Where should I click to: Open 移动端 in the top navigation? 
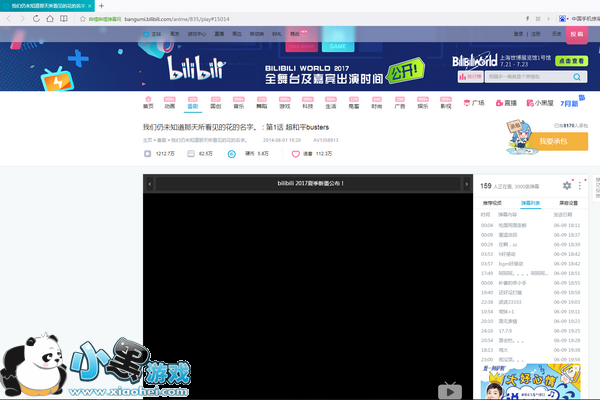[x=257, y=34]
